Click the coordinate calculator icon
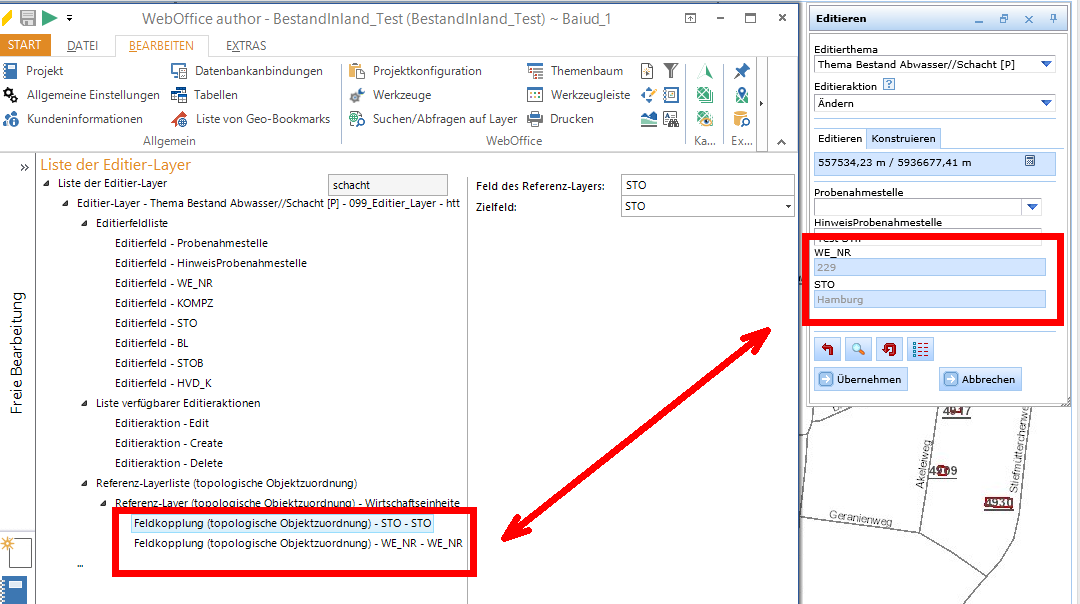 1030,161
